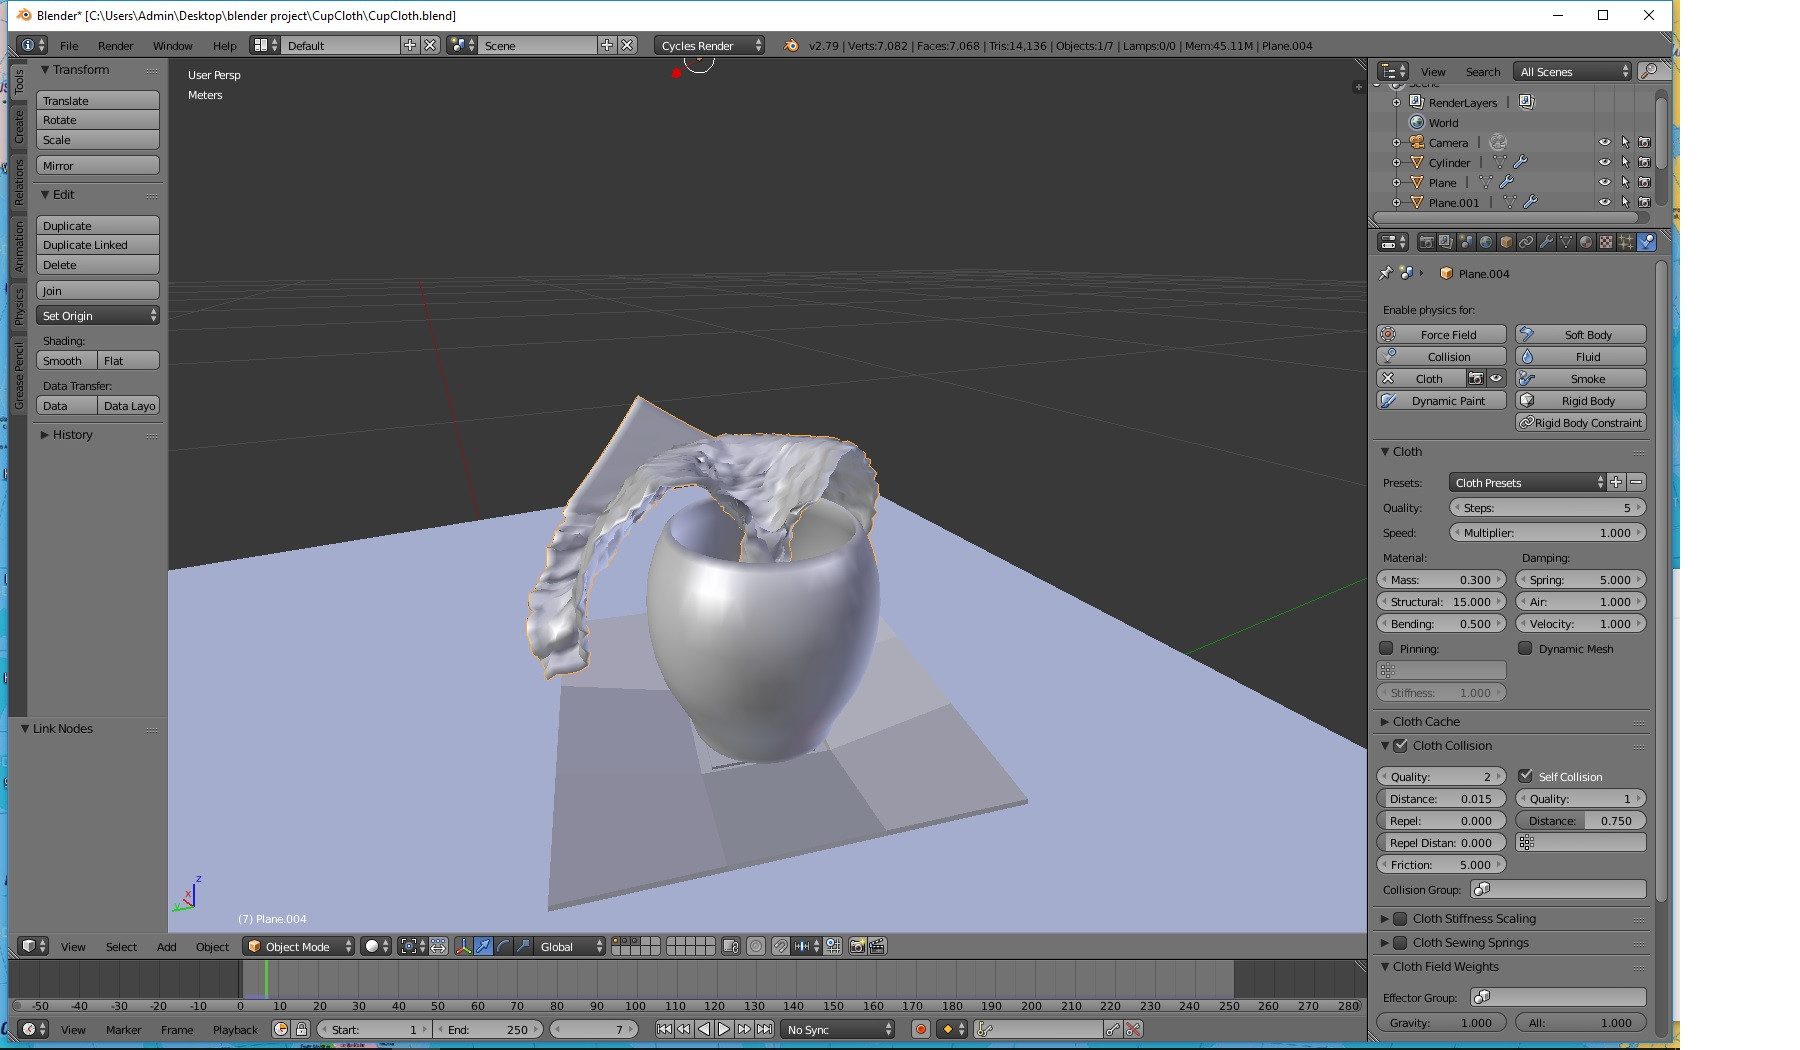Enable the Pinning checkbox
1800x1050 pixels.
[1386, 648]
